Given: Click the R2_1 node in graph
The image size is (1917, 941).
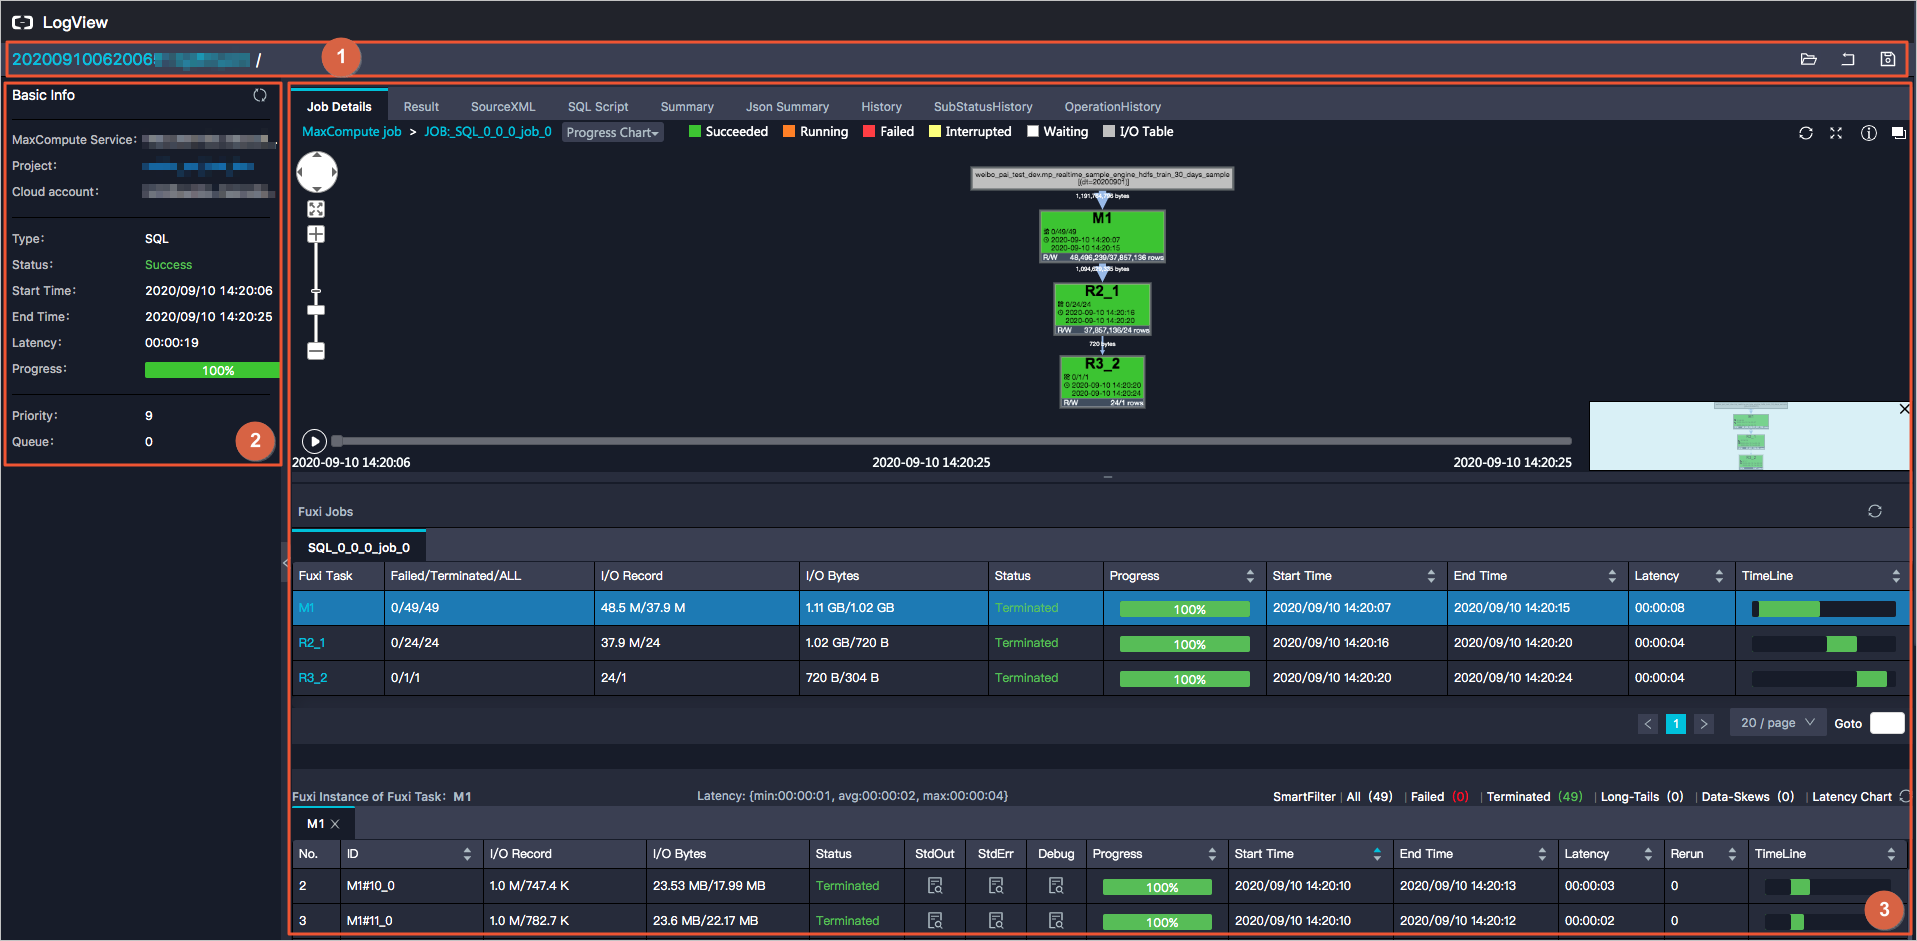Looking at the screenshot, I should [x=1102, y=309].
